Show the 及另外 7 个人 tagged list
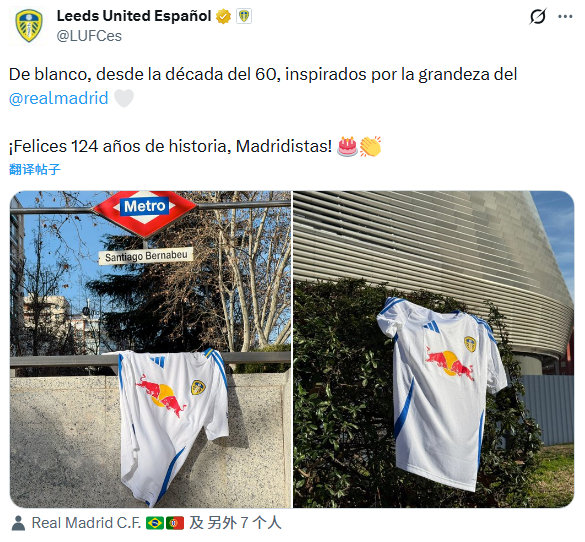Image resolution: width=585 pixels, height=542 pixels. click(x=235, y=523)
